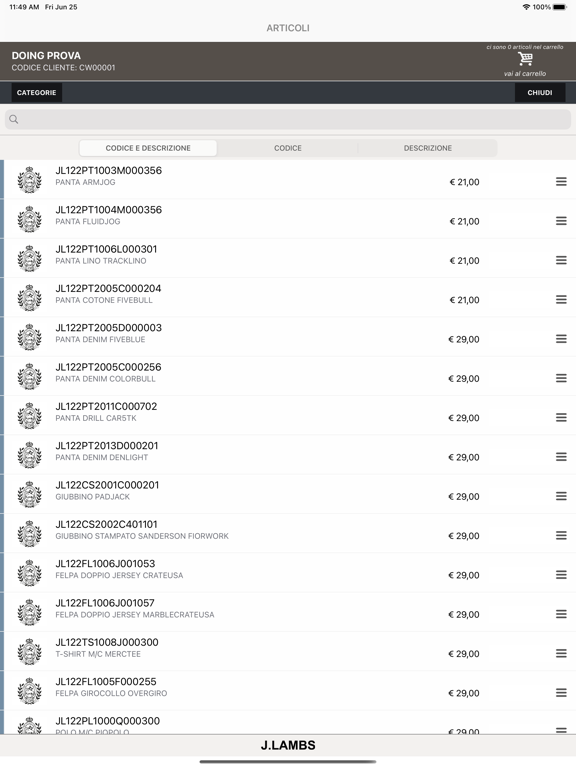Switch to the DESCRIZIONE filter tab

(x=428, y=148)
